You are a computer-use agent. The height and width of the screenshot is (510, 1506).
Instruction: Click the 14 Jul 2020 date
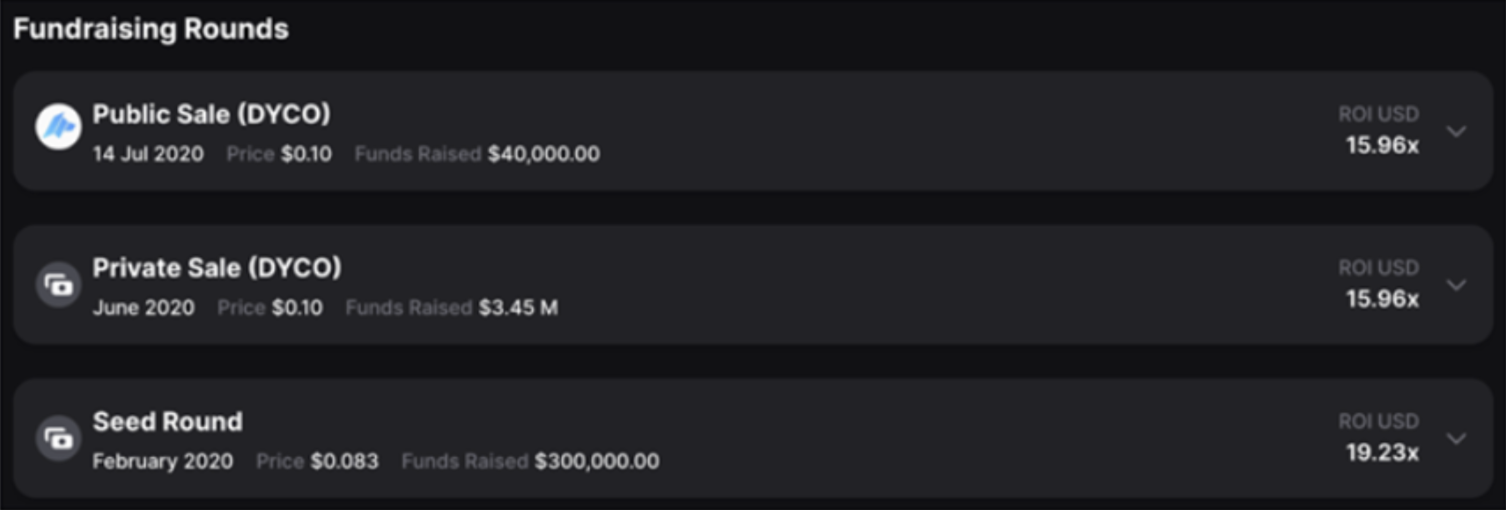[x=148, y=154]
